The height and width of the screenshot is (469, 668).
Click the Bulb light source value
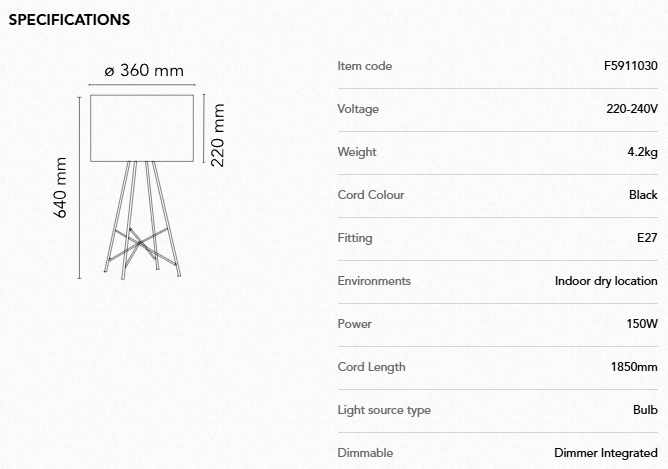(x=645, y=410)
